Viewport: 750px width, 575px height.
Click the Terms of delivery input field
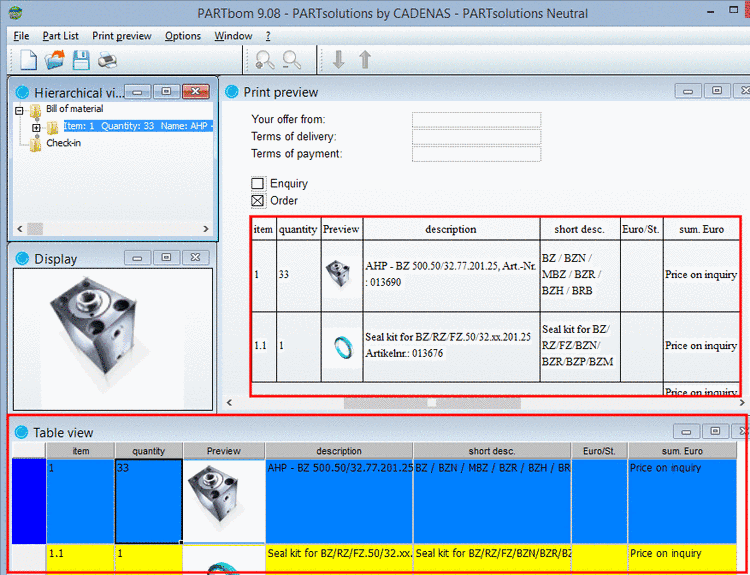point(476,137)
